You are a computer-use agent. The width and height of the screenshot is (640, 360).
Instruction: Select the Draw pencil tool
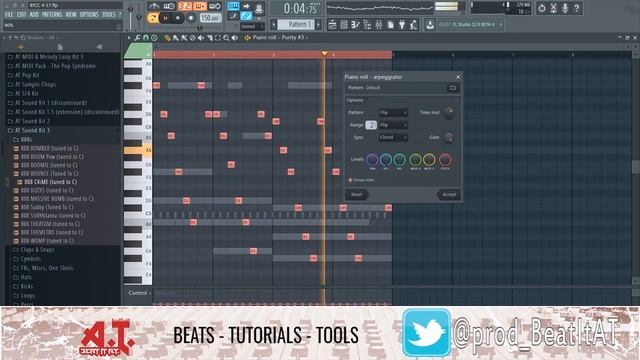[x=167, y=38]
